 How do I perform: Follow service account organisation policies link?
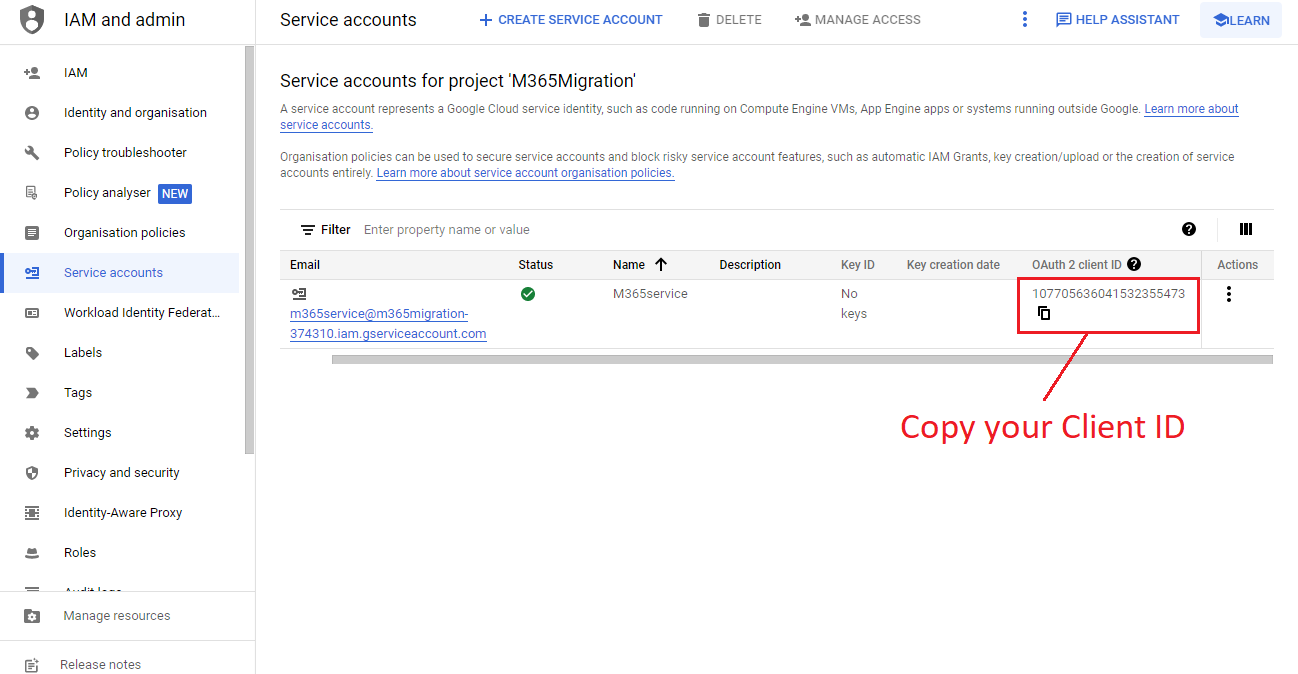pyautogui.click(x=525, y=173)
